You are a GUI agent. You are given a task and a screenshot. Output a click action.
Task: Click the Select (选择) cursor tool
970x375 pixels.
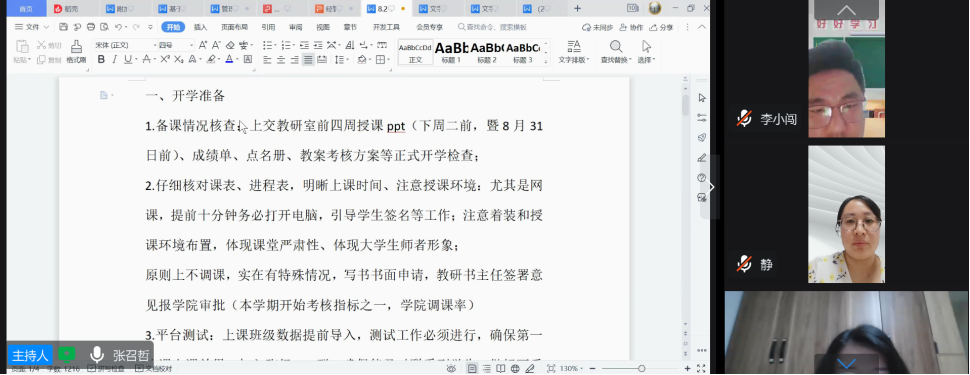(x=646, y=52)
